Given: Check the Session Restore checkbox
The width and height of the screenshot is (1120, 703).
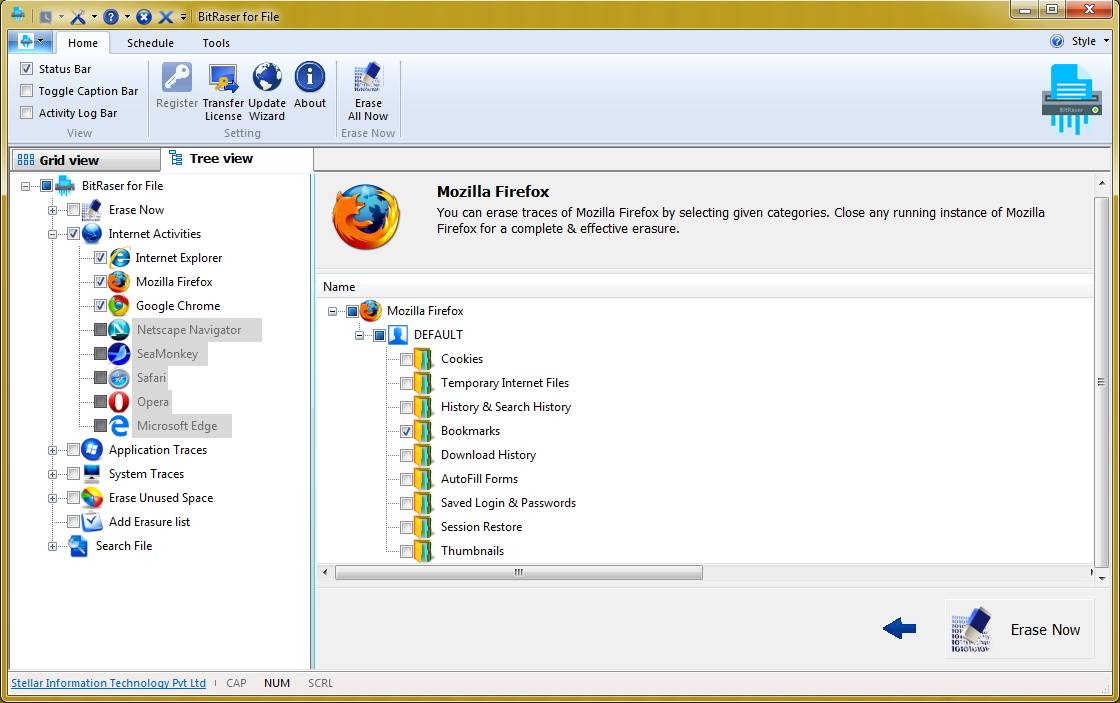Looking at the screenshot, I should 406,527.
